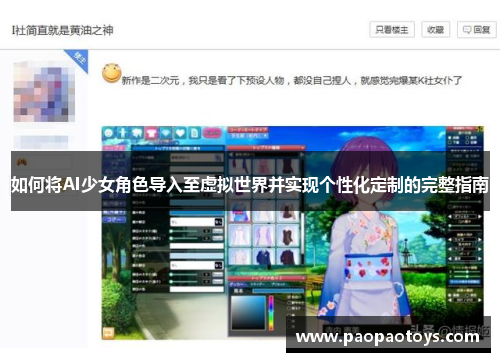
Task: Select the brown swimsuit clothing thumbnail
Action: pos(287,235)
